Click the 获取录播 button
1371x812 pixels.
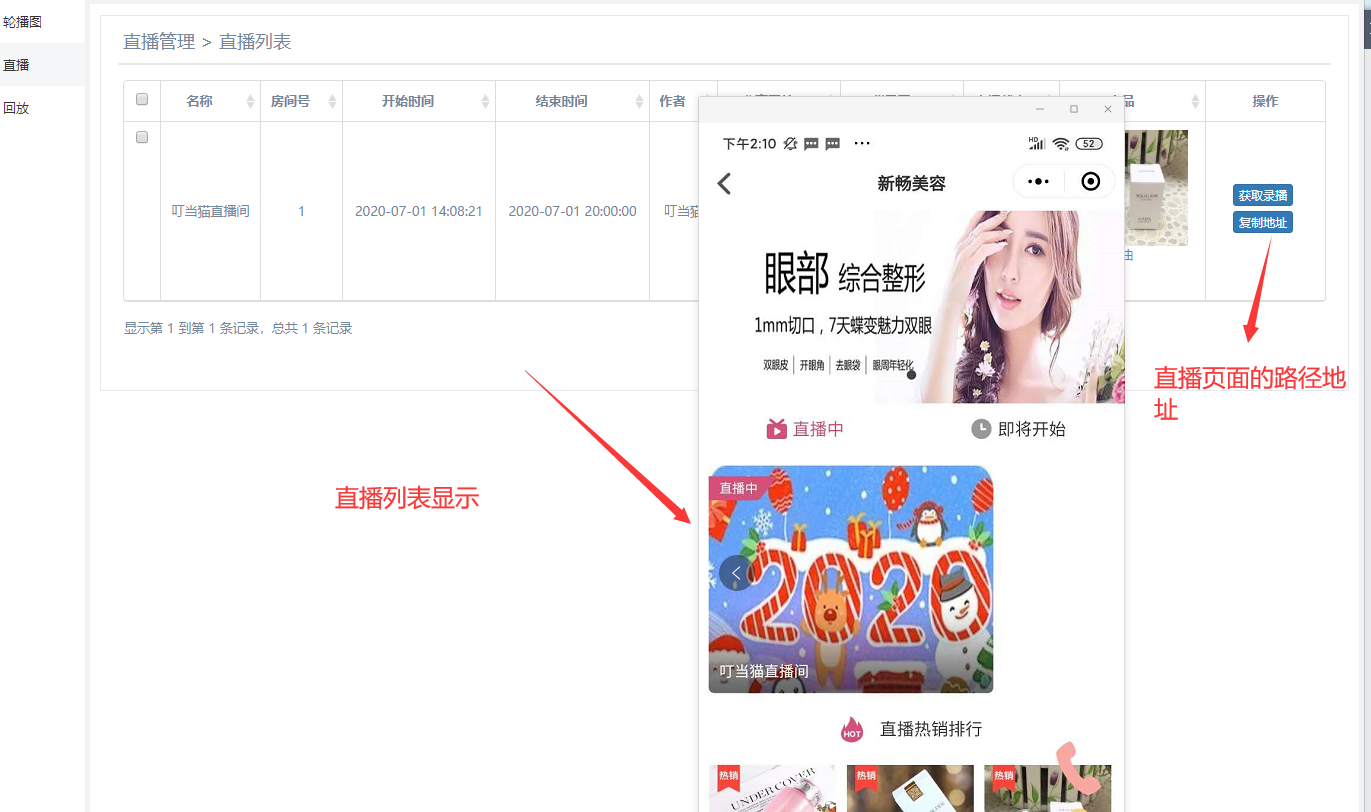1263,196
